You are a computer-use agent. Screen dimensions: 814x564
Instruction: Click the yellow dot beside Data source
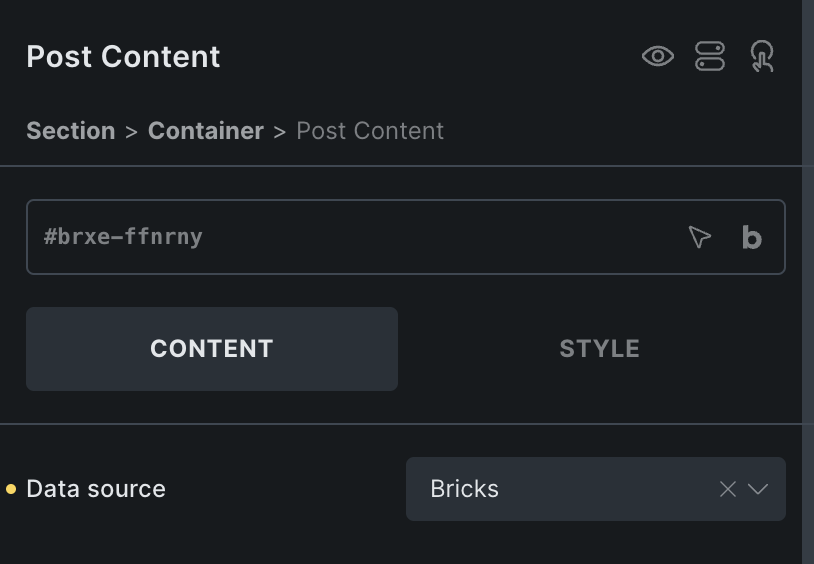11,489
